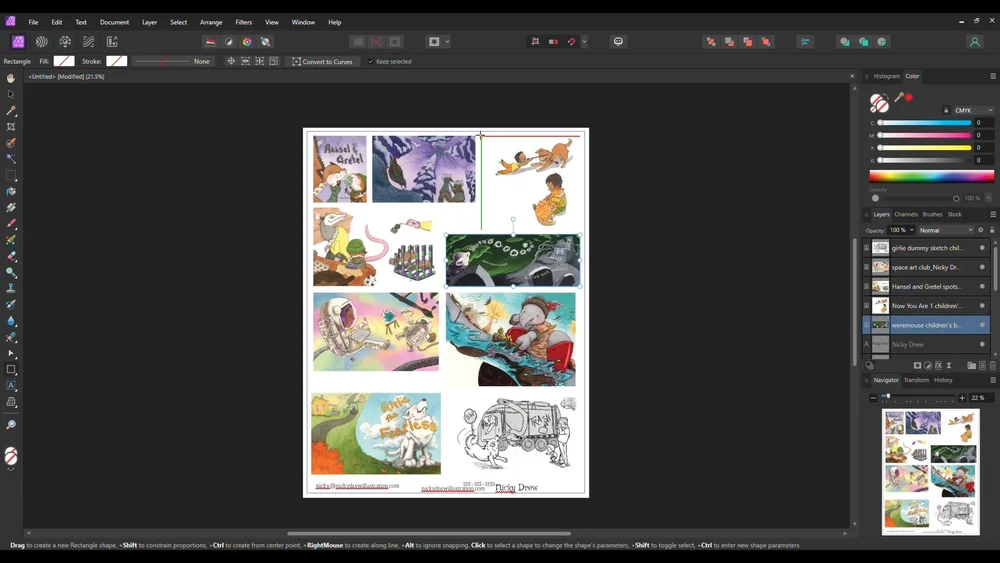Viewport: 1000px width, 563px height.
Task: Open layer effects via the fx icon
Action: tap(938, 366)
